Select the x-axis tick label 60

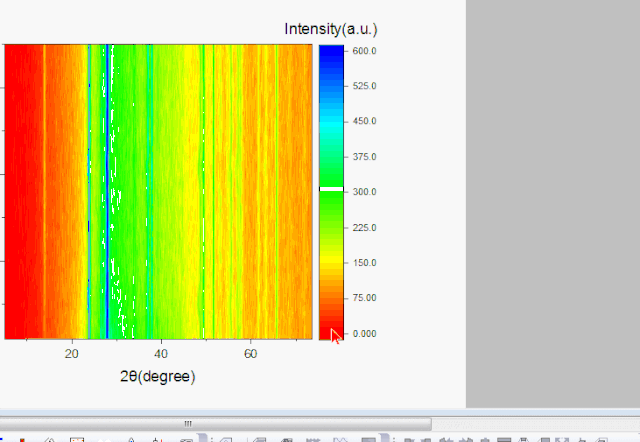click(251, 353)
